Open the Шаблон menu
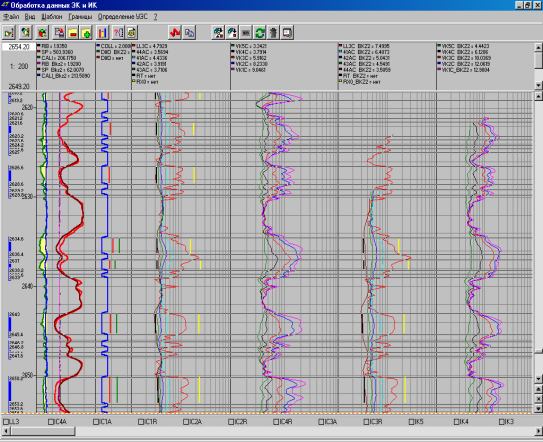This screenshot has height=442, width=543. (52, 17)
